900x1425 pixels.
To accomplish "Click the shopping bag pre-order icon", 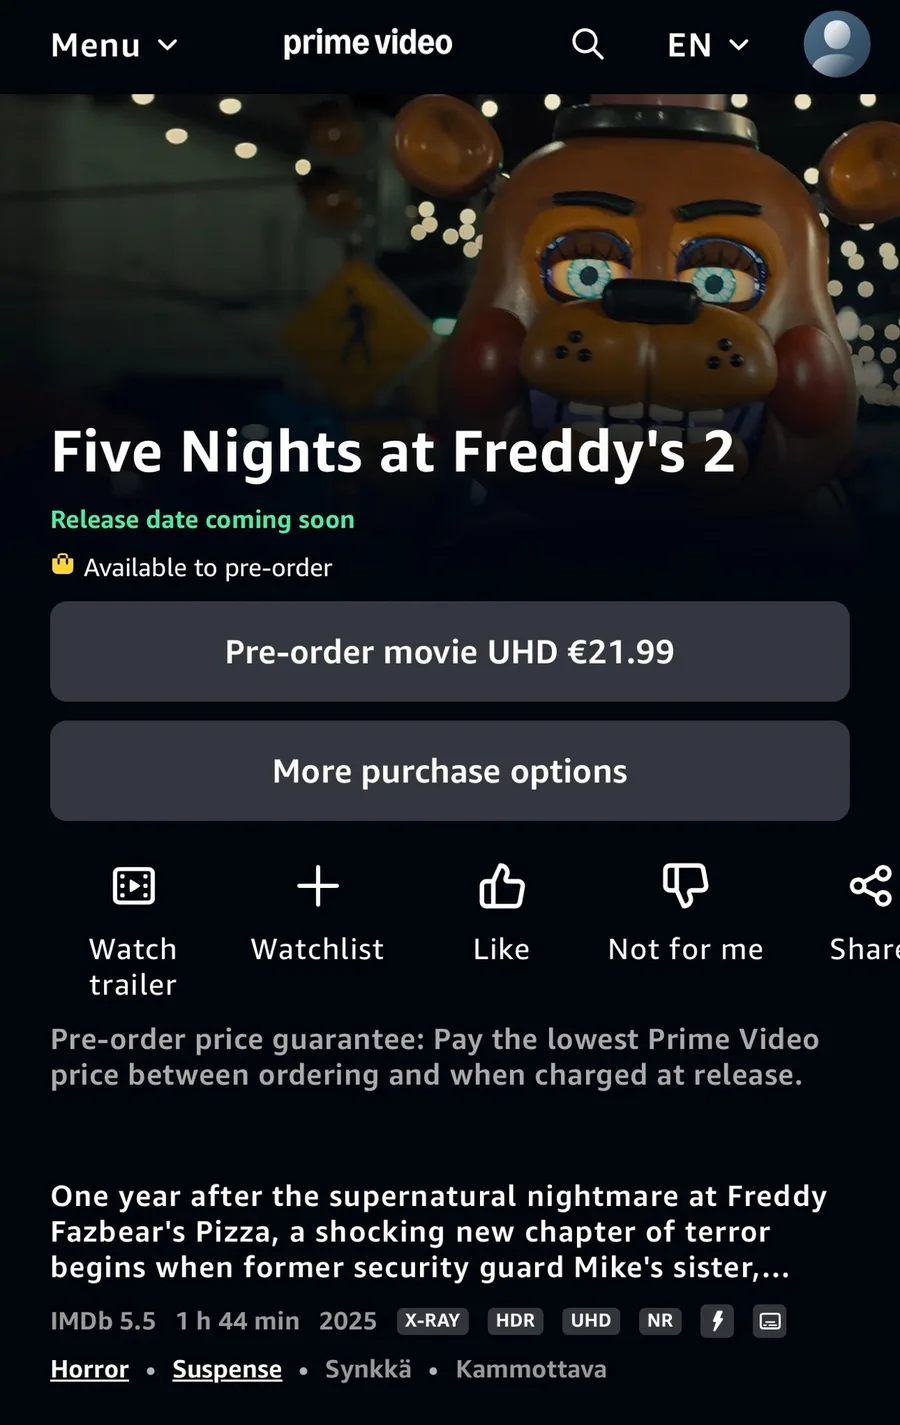I will [63, 565].
